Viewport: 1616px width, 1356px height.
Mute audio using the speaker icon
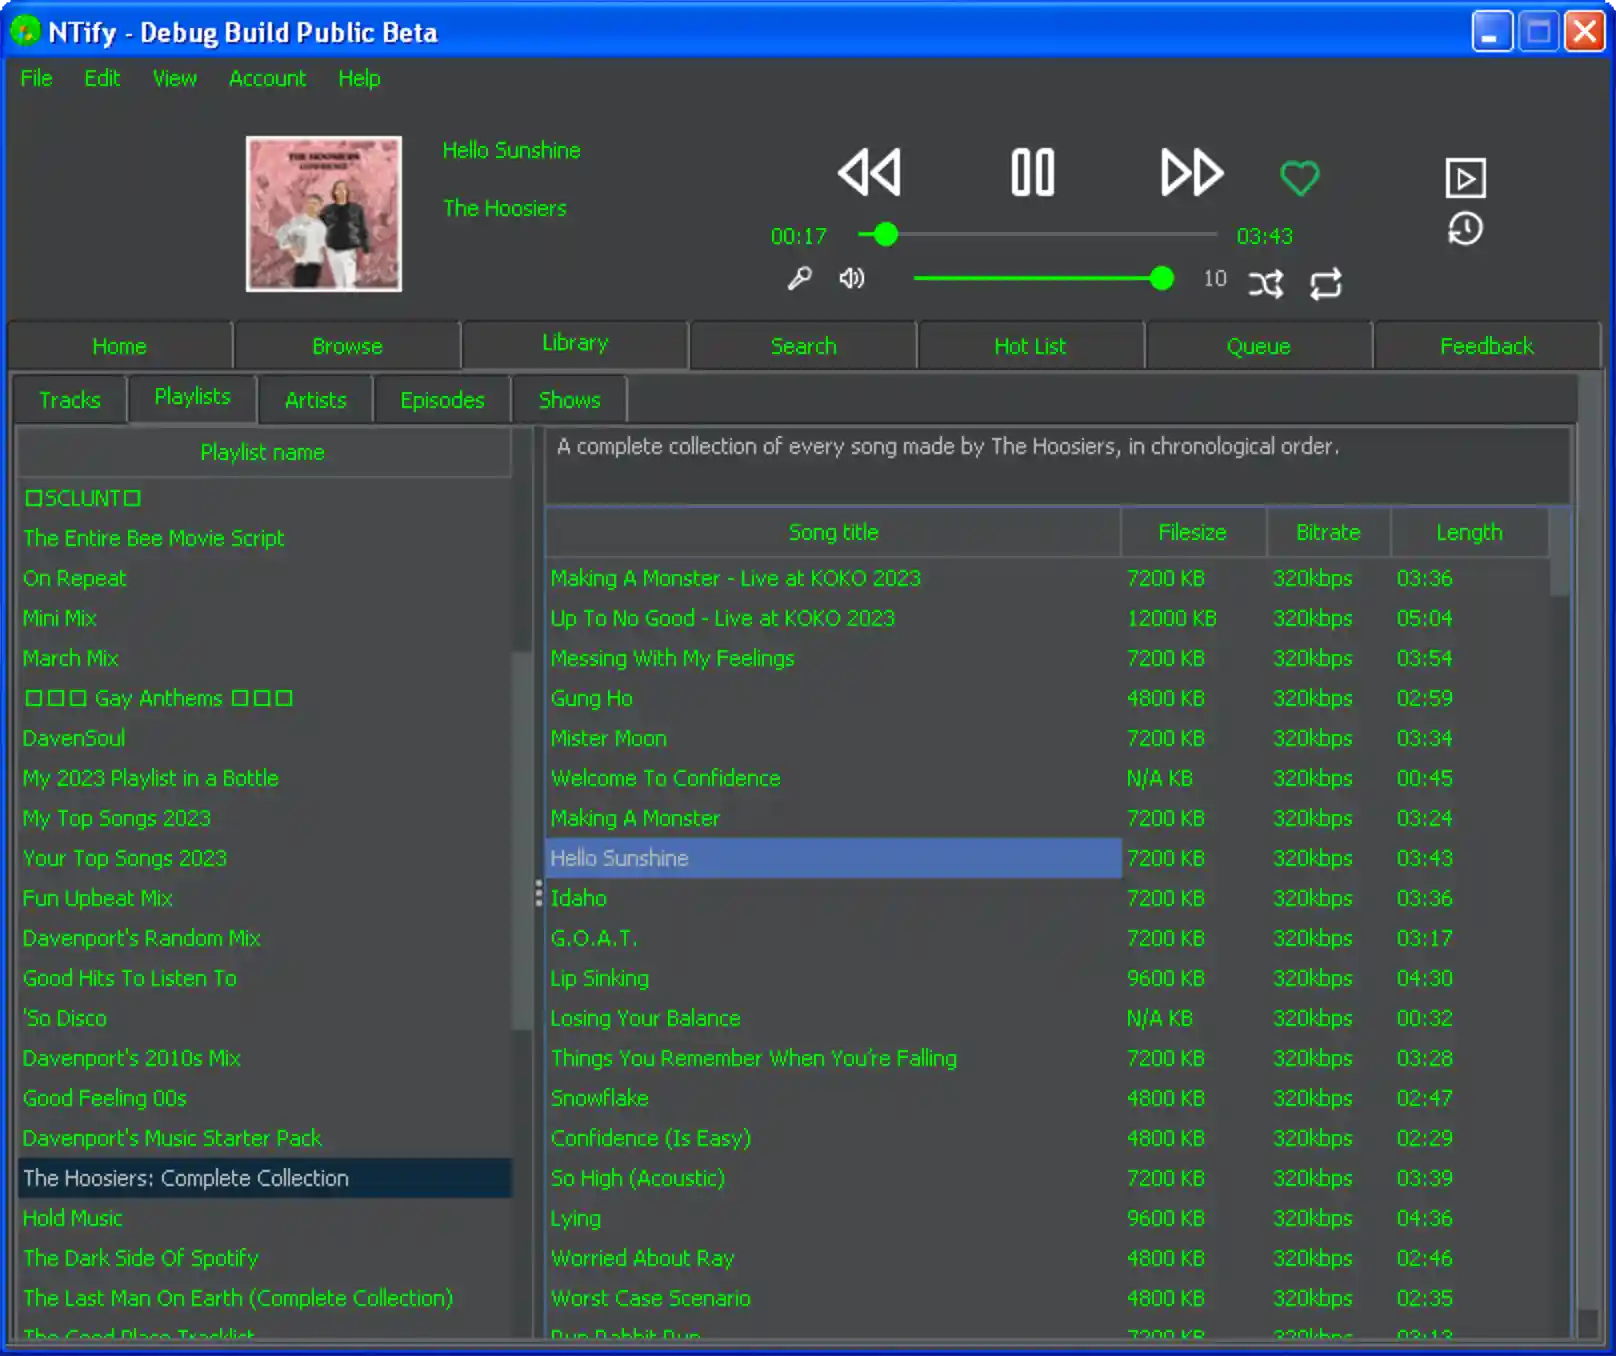852,279
